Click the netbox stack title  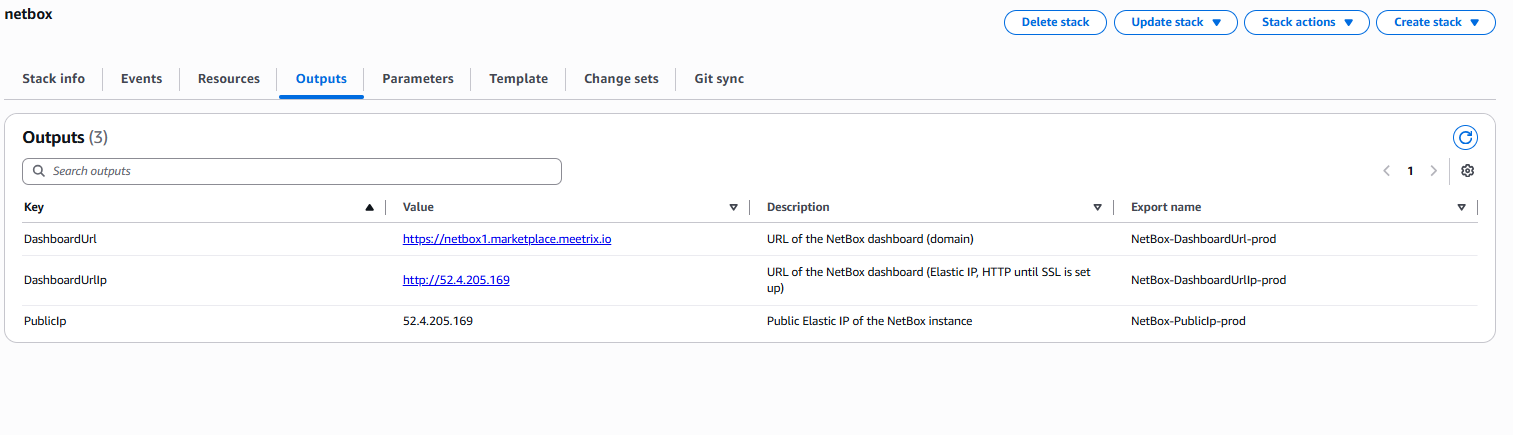[28, 14]
